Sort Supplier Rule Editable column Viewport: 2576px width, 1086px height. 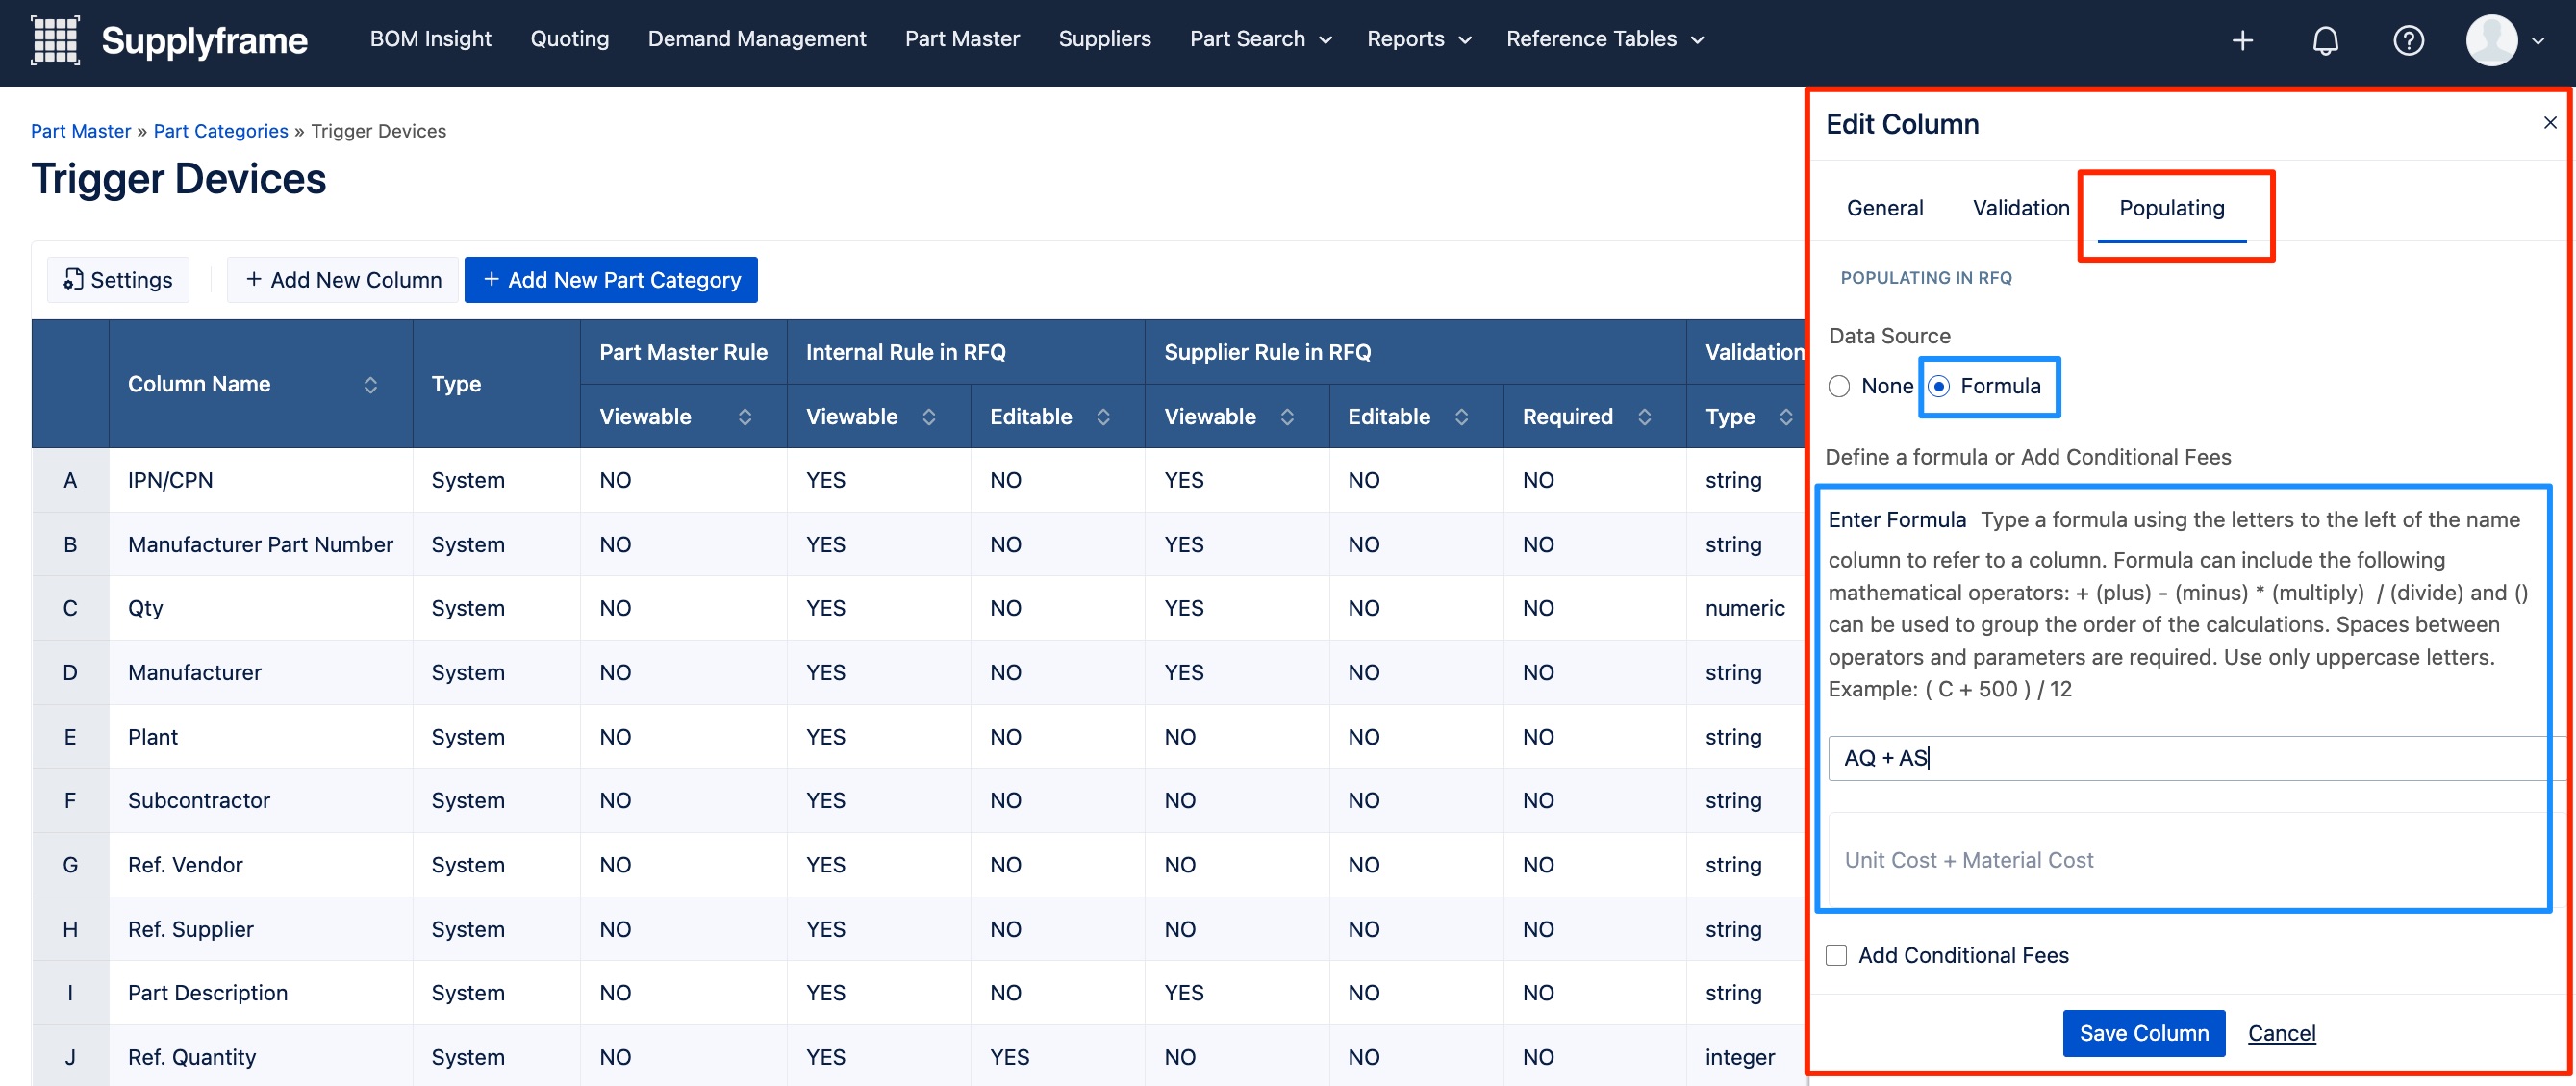pos(1461,417)
